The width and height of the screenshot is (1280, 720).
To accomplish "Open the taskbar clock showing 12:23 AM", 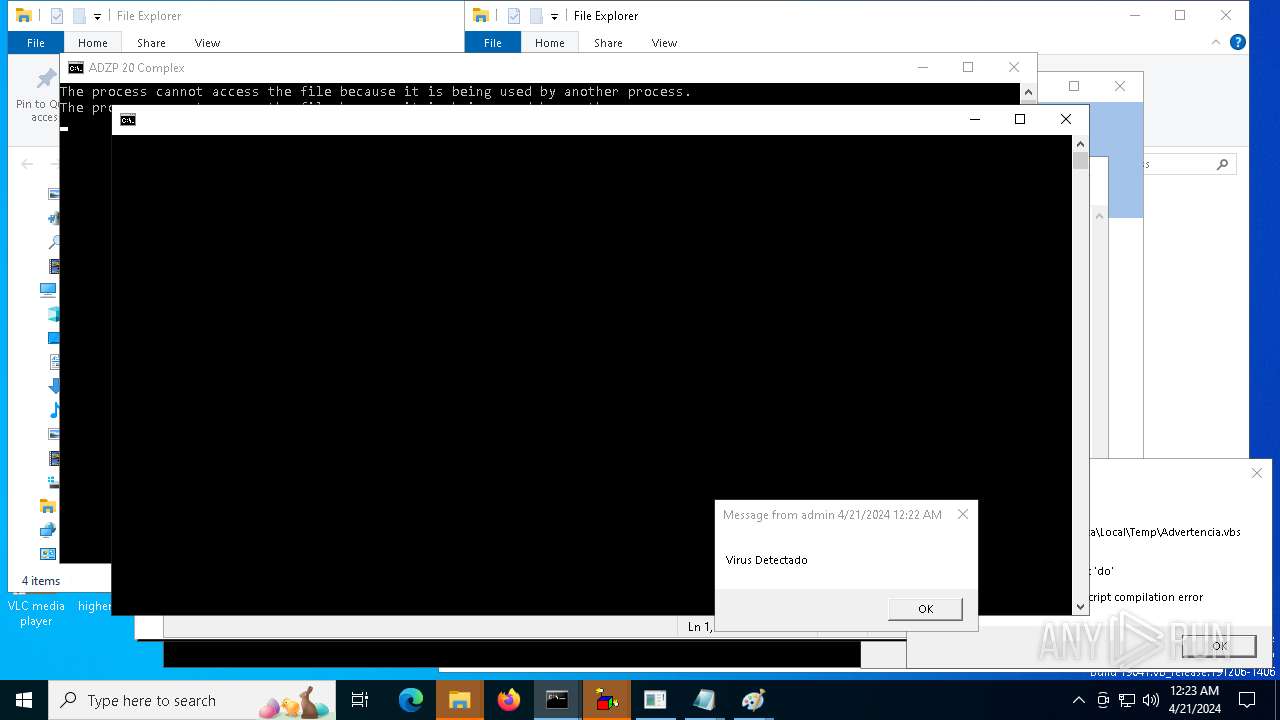I will pos(1194,700).
